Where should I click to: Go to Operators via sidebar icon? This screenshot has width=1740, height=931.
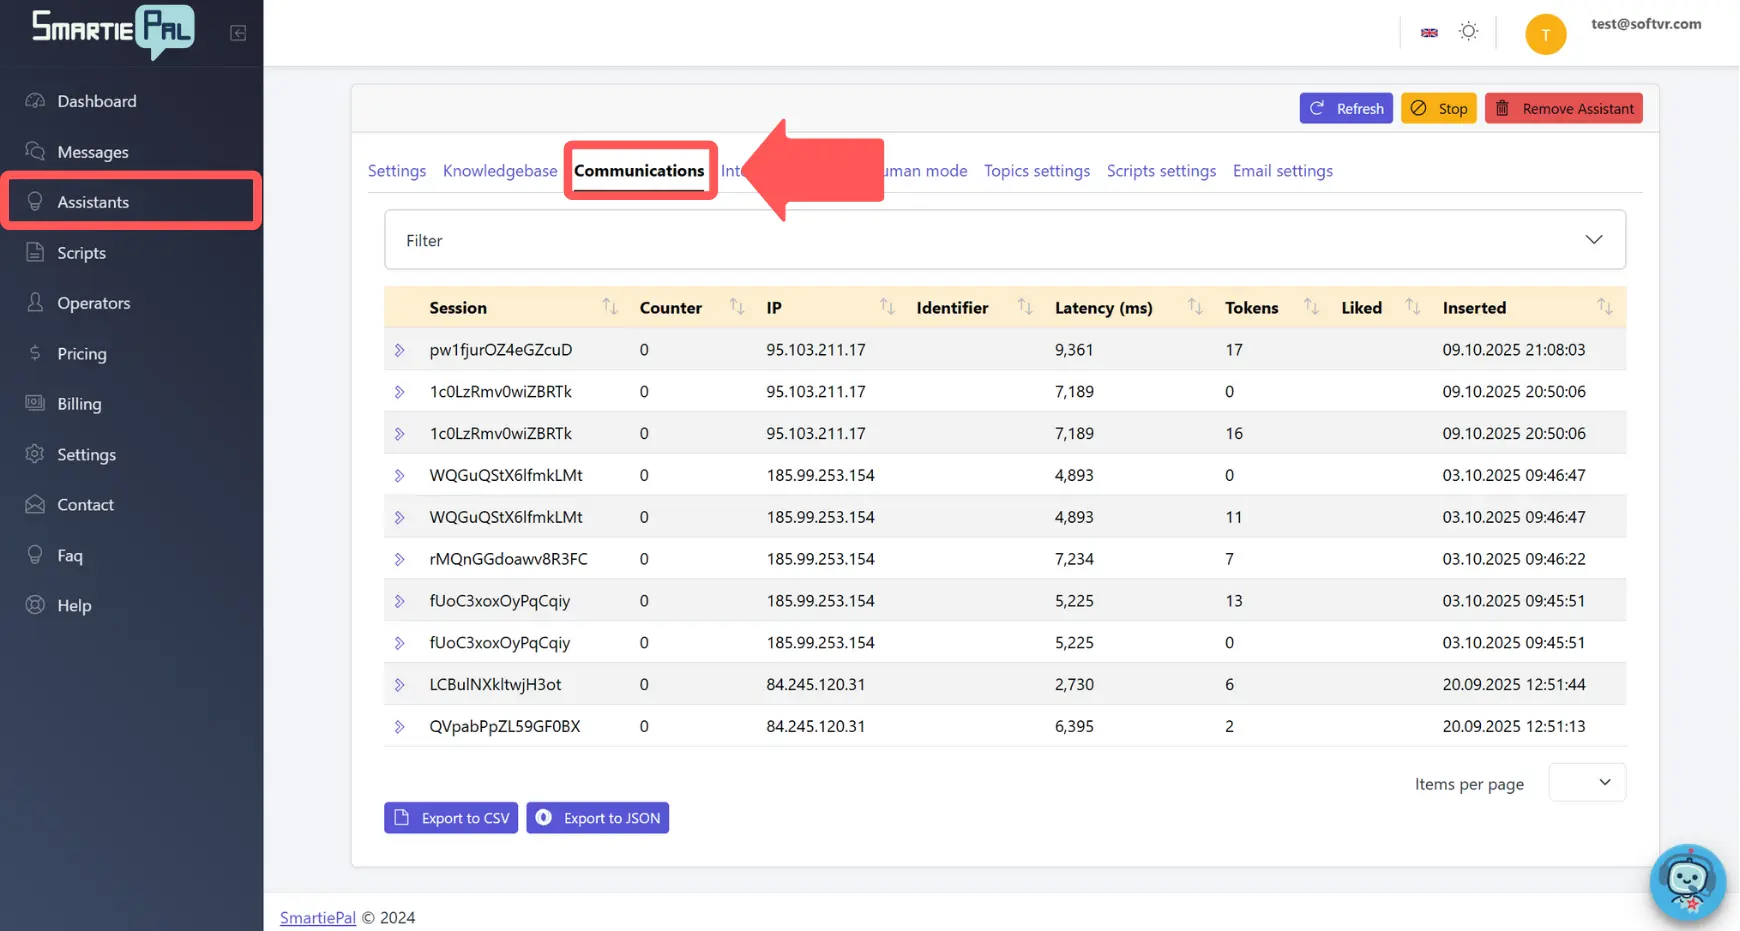pyautogui.click(x=34, y=302)
